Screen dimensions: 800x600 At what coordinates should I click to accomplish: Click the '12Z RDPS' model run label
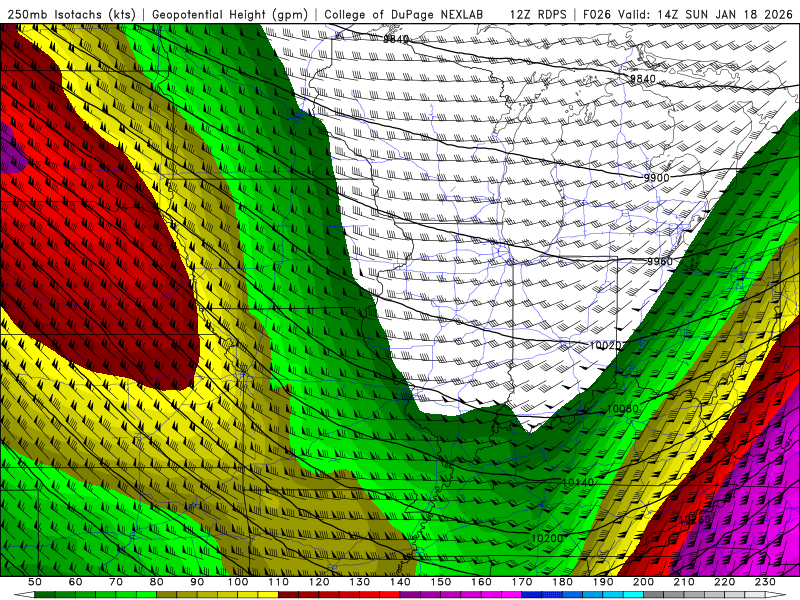click(x=538, y=14)
